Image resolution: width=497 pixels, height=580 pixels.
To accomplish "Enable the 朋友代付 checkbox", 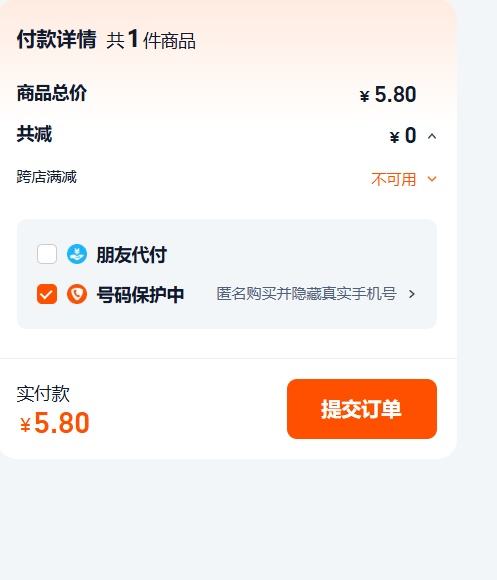I will pos(47,254).
